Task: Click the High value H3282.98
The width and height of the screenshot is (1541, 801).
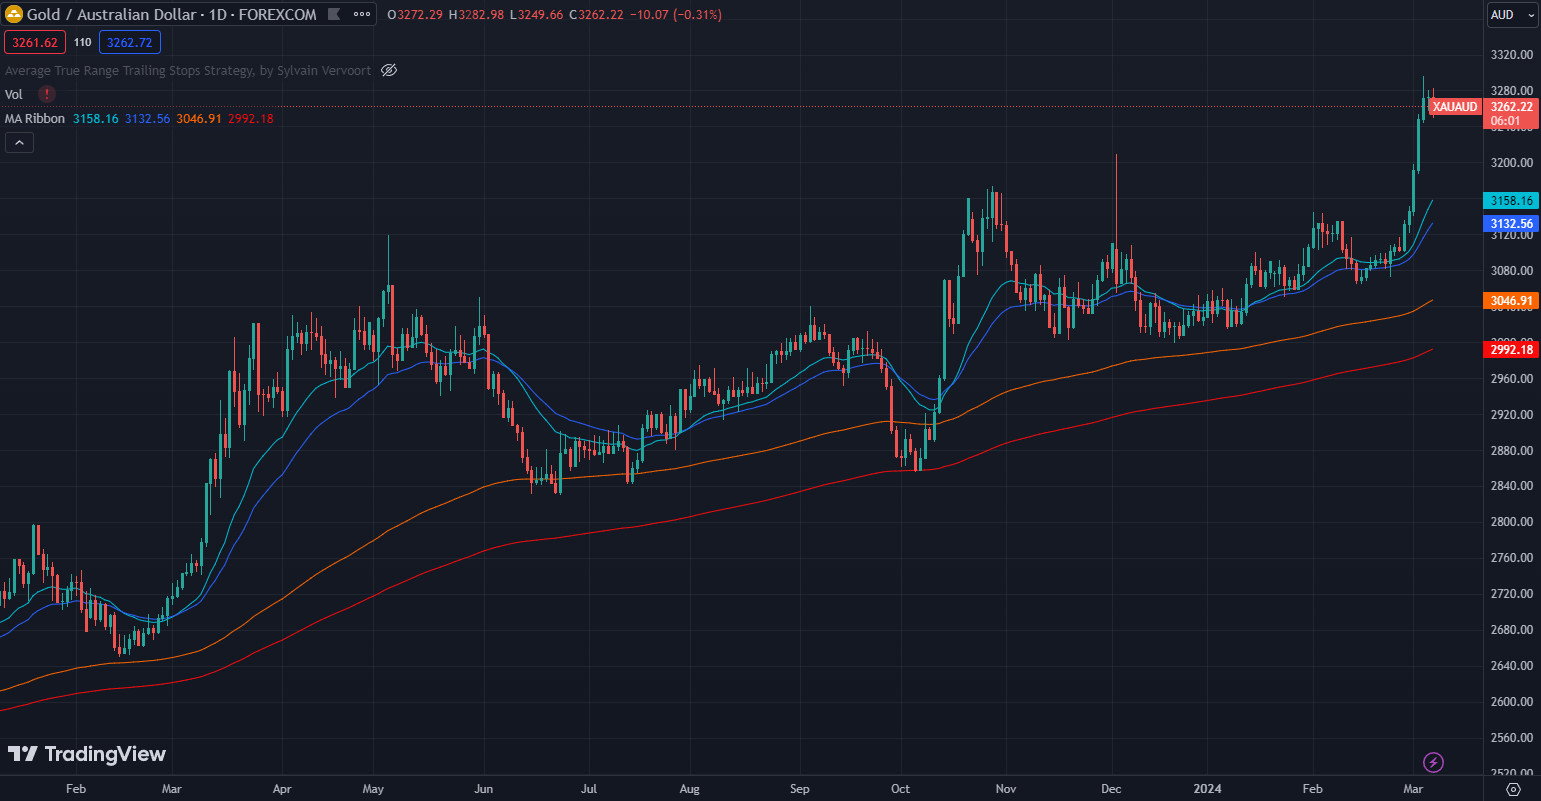Action: [476, 15]
